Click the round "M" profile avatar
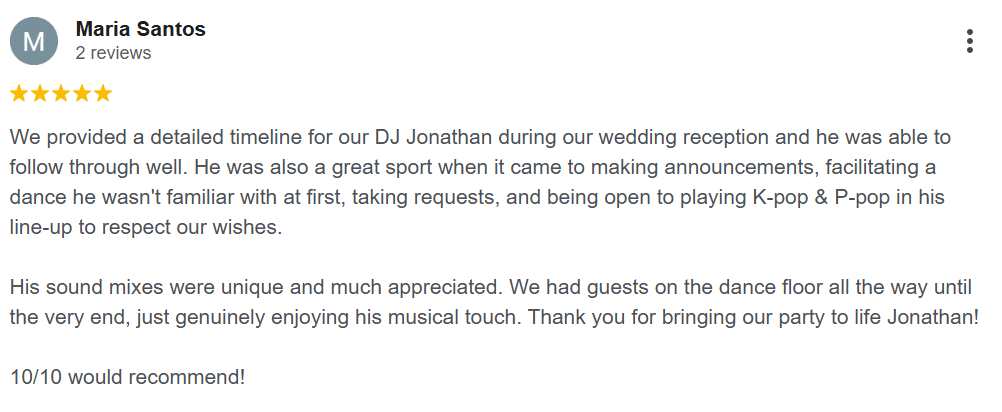Viewport: 1002px width, 412px height. point(34,41)
